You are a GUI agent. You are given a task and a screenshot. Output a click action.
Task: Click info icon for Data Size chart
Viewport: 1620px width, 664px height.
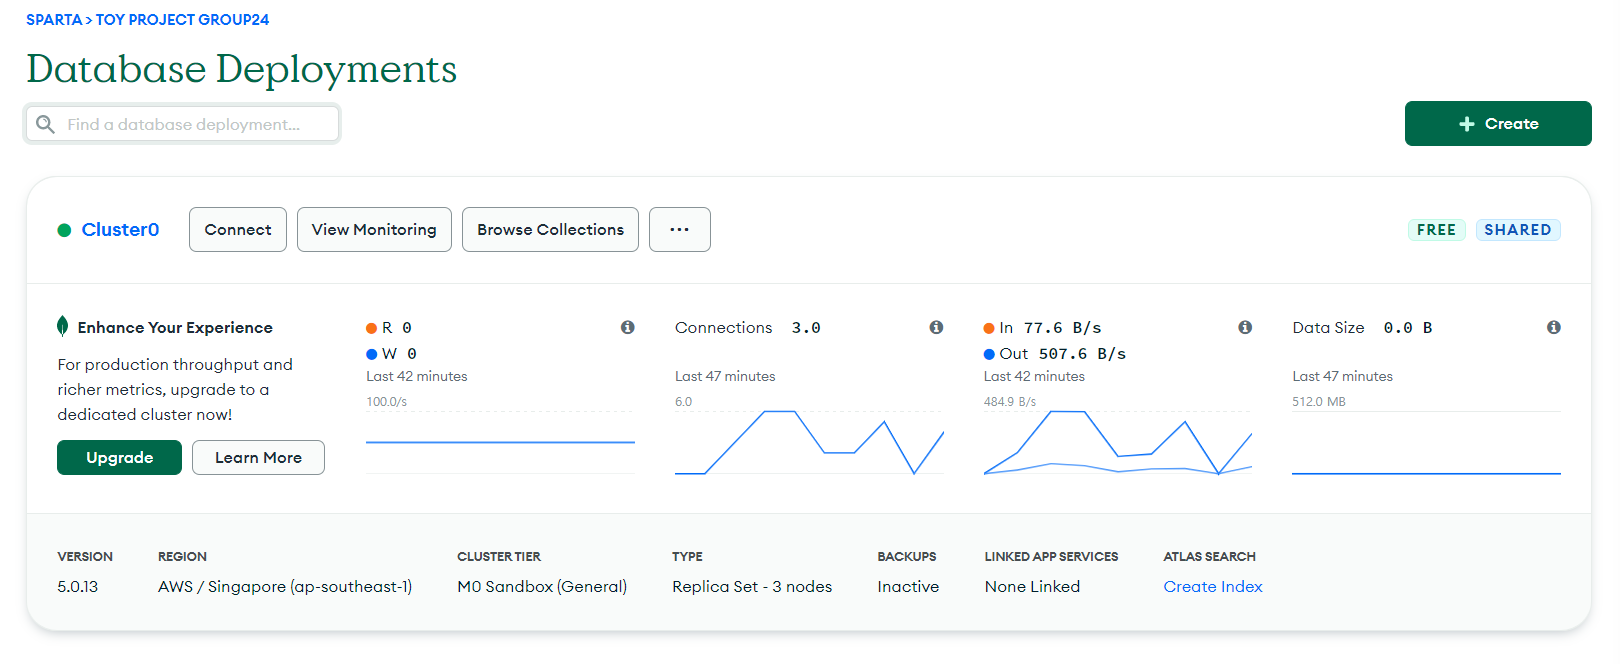(x=1554, y=327)
